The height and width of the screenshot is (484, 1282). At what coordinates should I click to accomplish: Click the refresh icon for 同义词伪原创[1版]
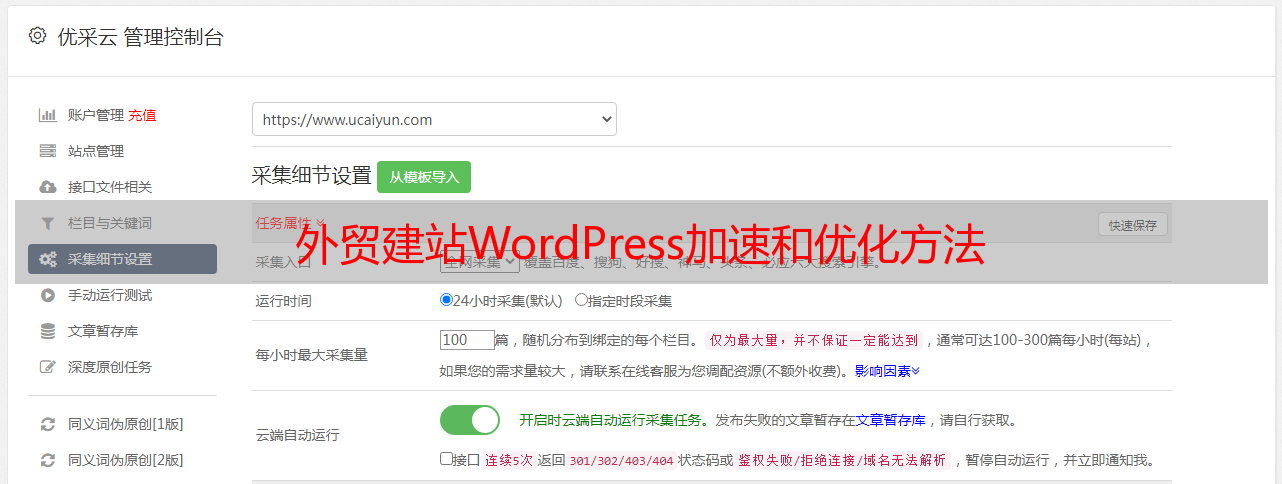point(47,424)
